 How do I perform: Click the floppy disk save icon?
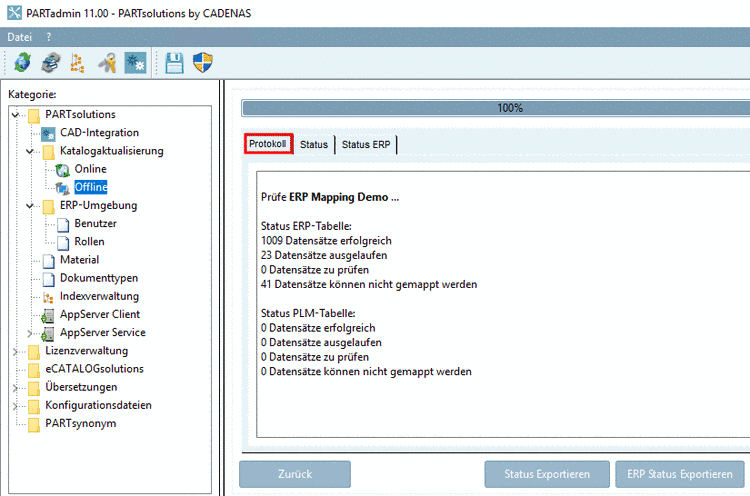point(175,63)
